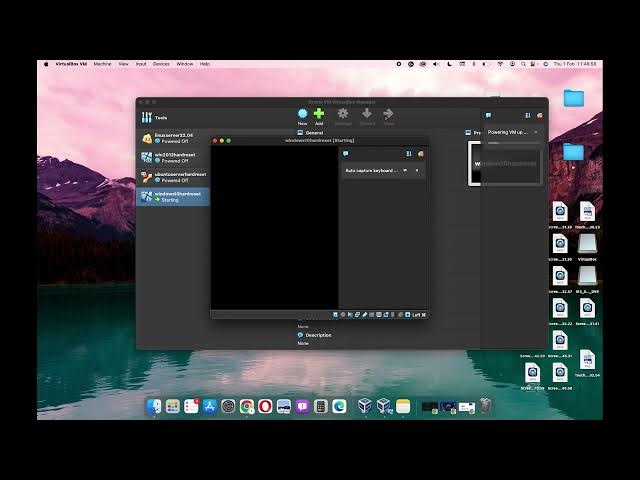
Task: Open the Apple menu
Action: point(46,64)
